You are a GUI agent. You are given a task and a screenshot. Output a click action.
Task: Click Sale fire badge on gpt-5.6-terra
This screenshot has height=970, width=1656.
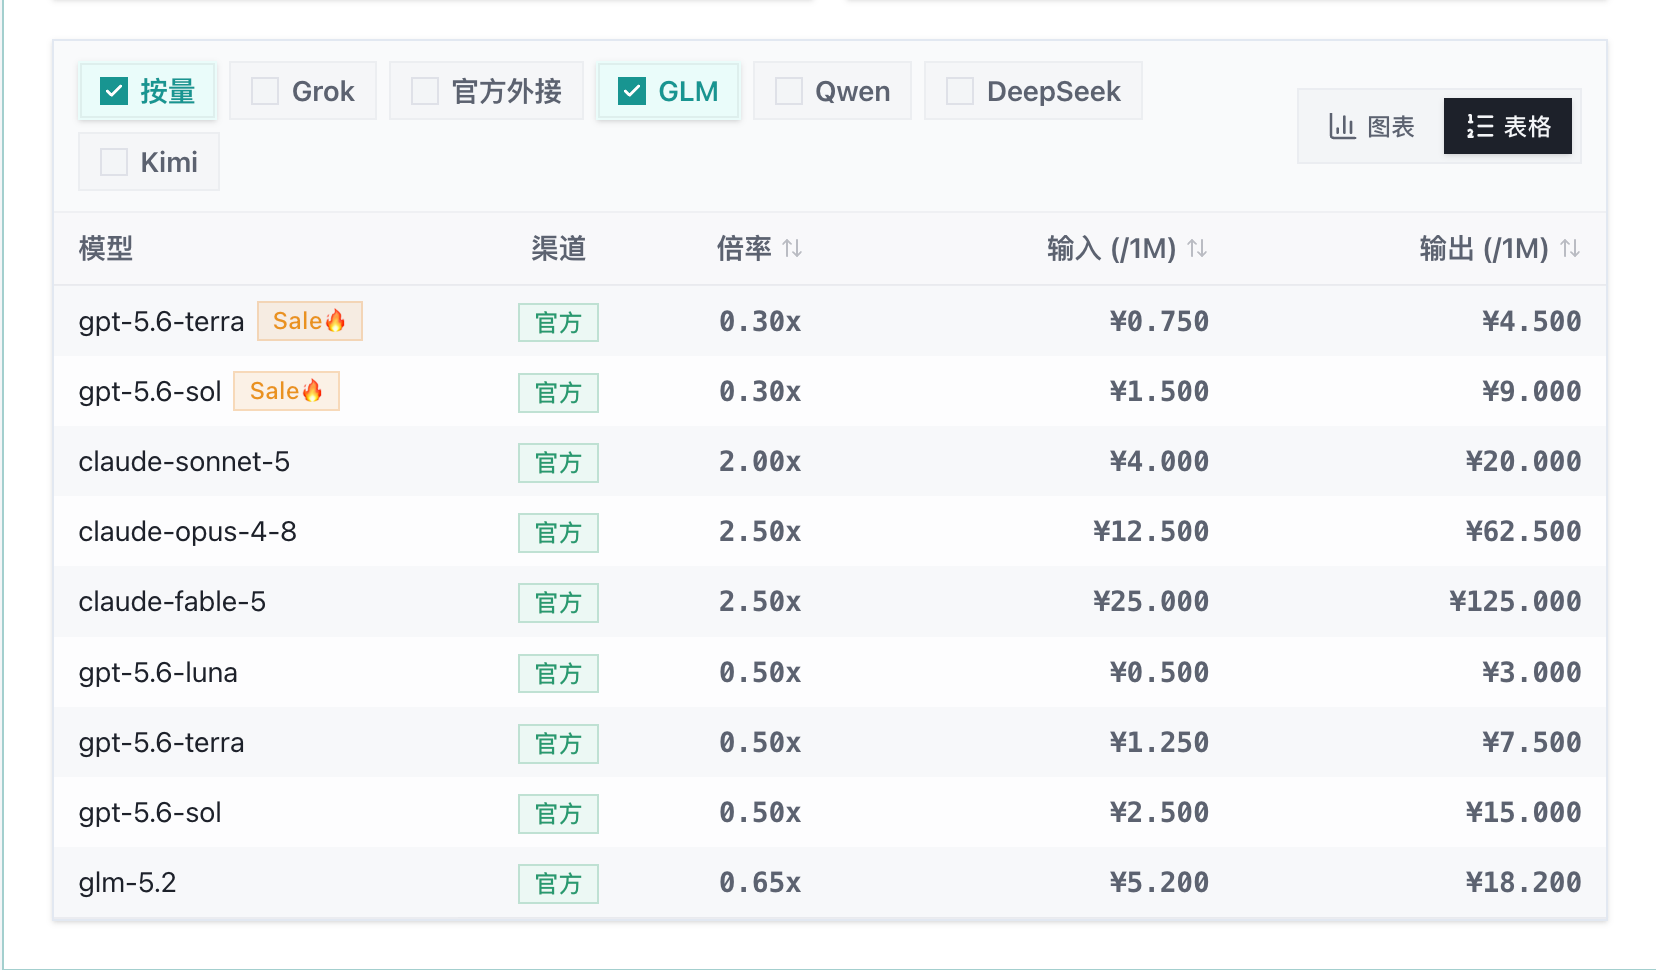coord(310,321)
